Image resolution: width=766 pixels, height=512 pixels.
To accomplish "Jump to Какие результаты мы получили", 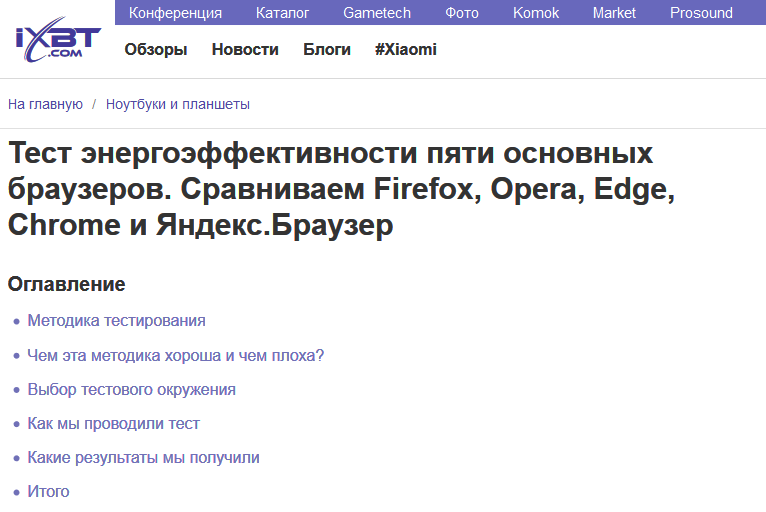I will 143,458.
